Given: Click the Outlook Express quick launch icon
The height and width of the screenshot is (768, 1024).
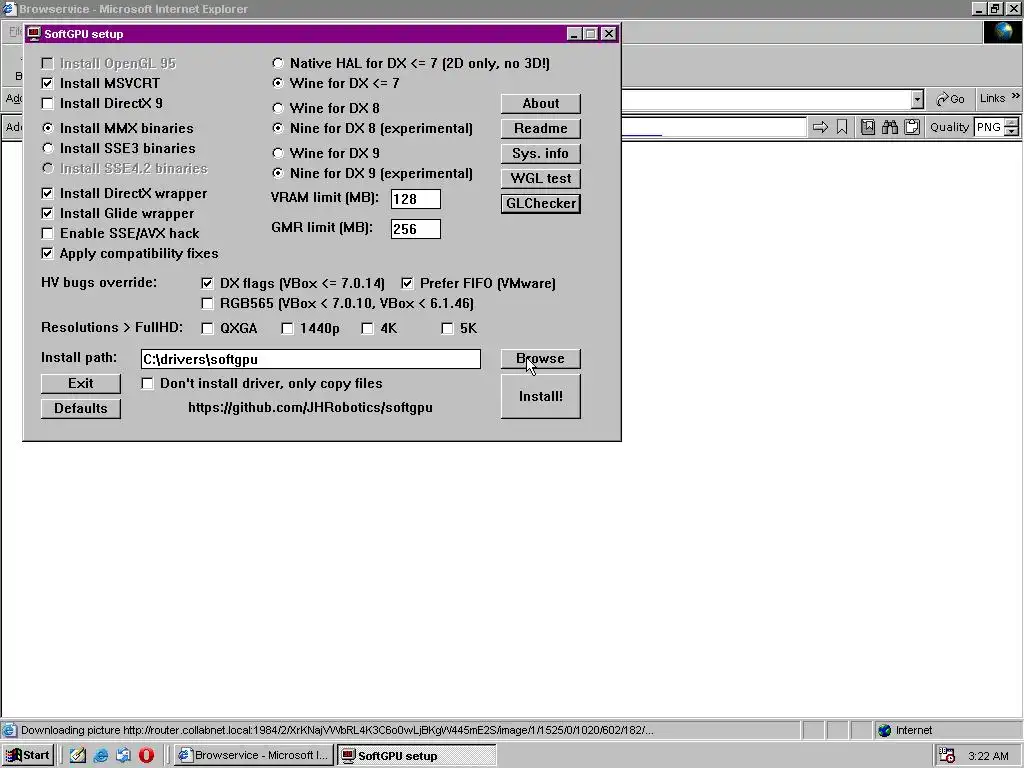Looking at the screenshot, I should (123, 756).
